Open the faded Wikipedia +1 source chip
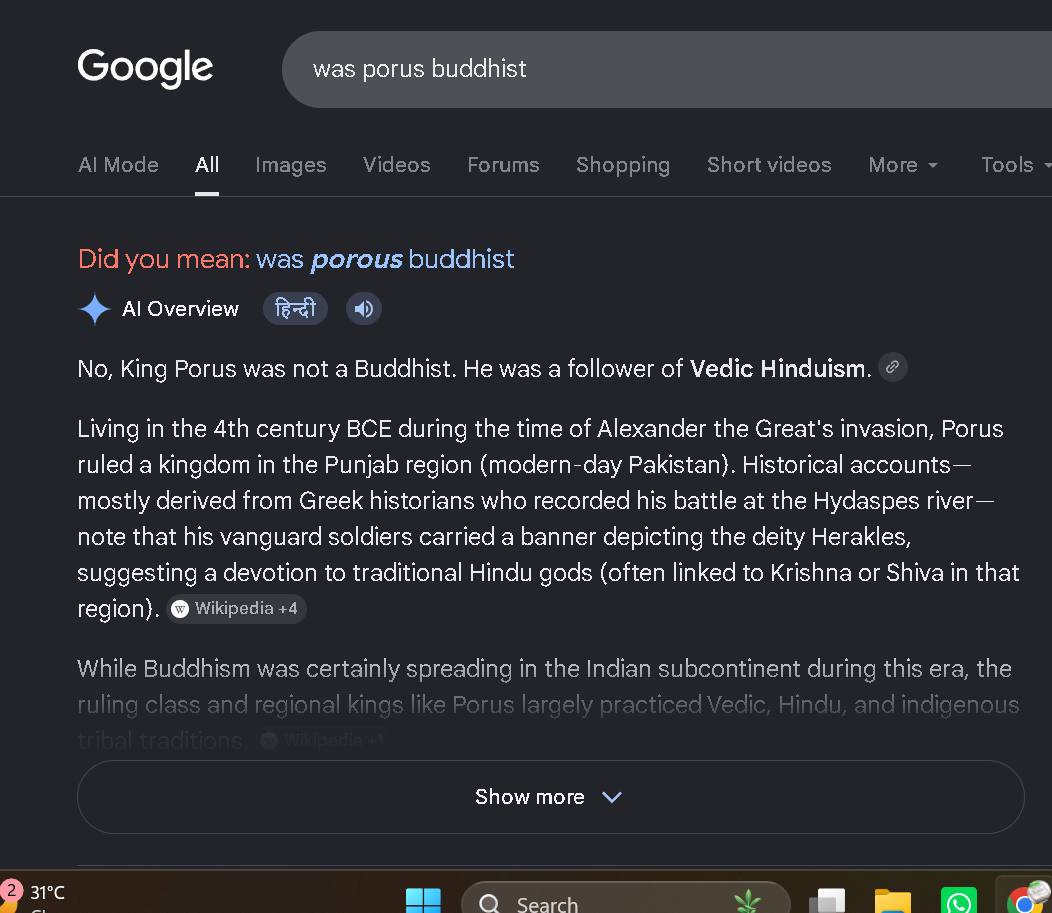Screen dimensions: 1052x913 pyautogui.click(x=324, y=741)
